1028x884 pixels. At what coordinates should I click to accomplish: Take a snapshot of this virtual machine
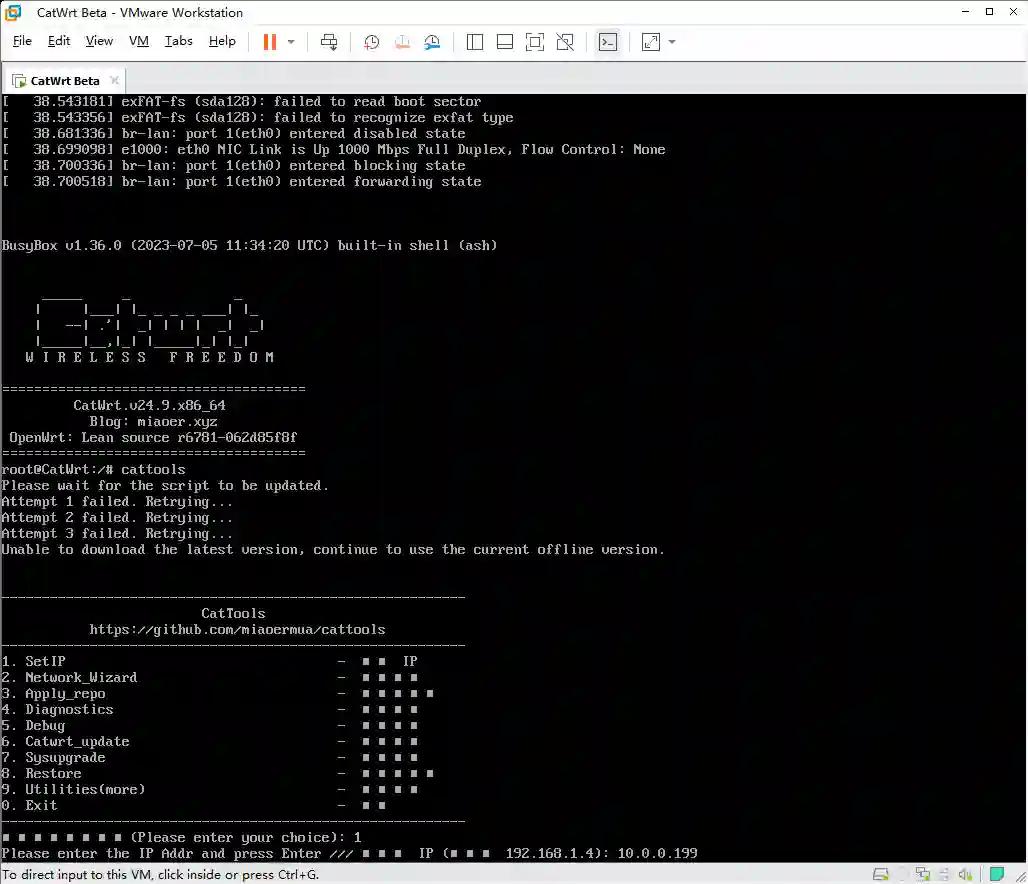(371, 42)
